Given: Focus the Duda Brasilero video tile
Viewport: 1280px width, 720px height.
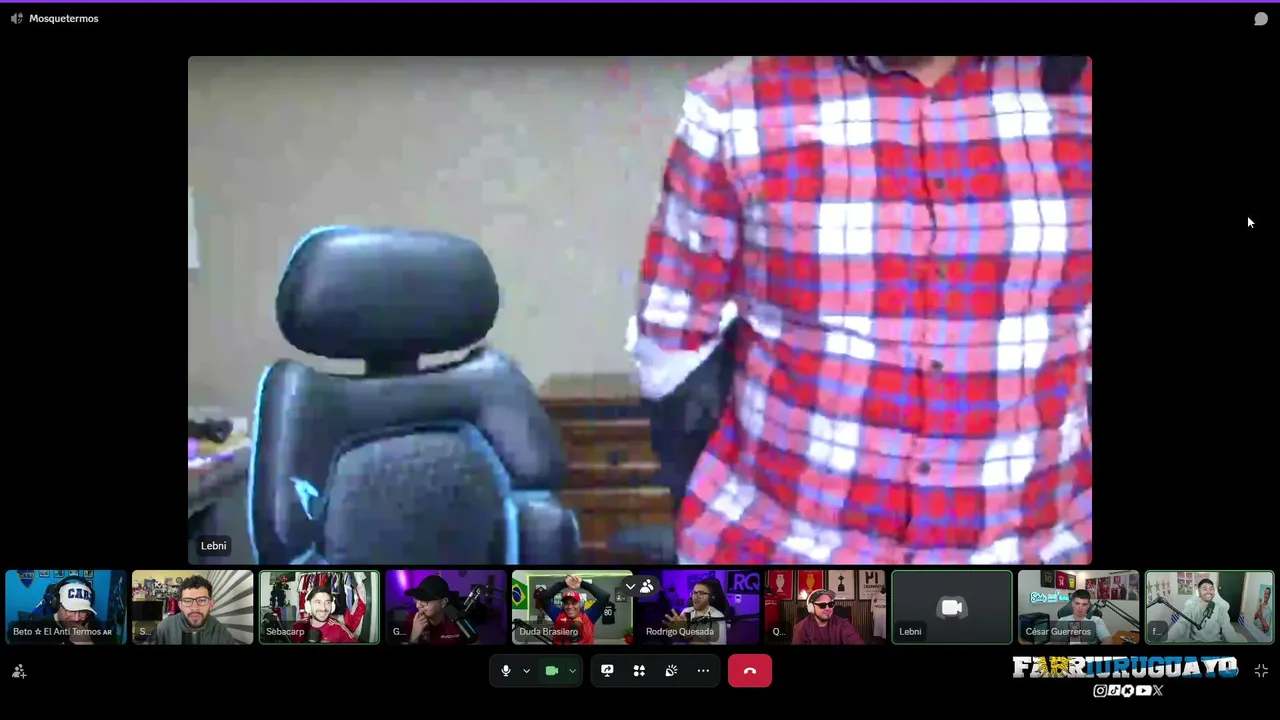Looking at the screenshot, I should point(572,607).
